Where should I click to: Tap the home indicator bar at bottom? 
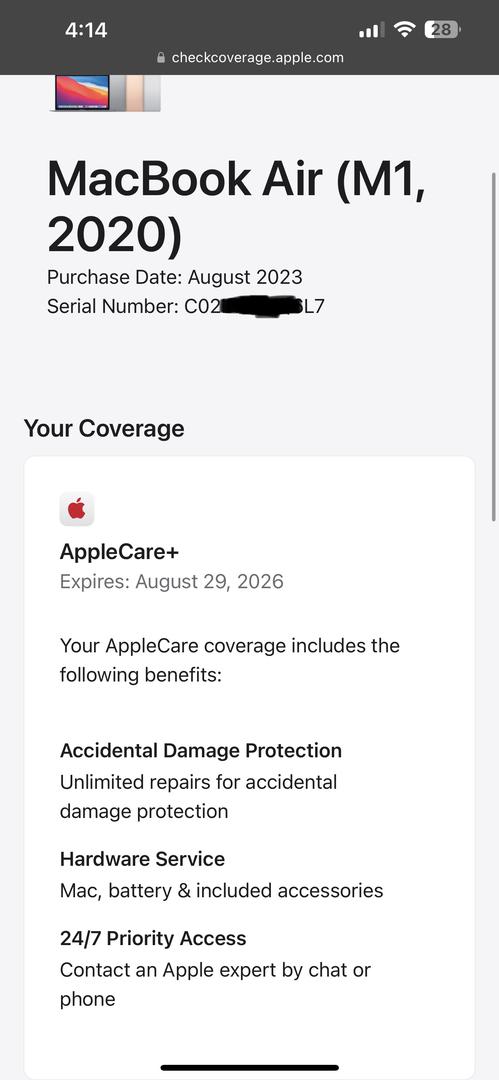pyautogui.click(x=250, y=1068)
